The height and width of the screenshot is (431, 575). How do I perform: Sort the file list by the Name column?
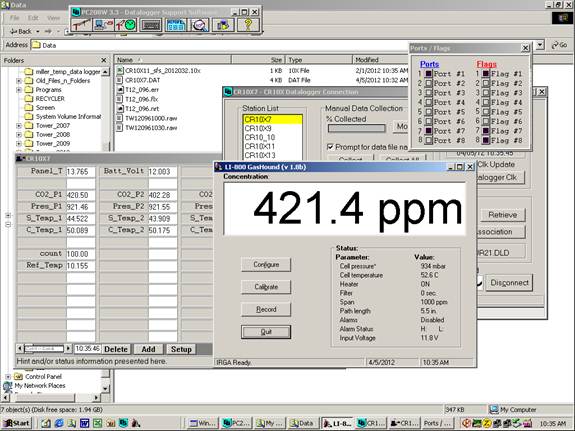[172, 59]
